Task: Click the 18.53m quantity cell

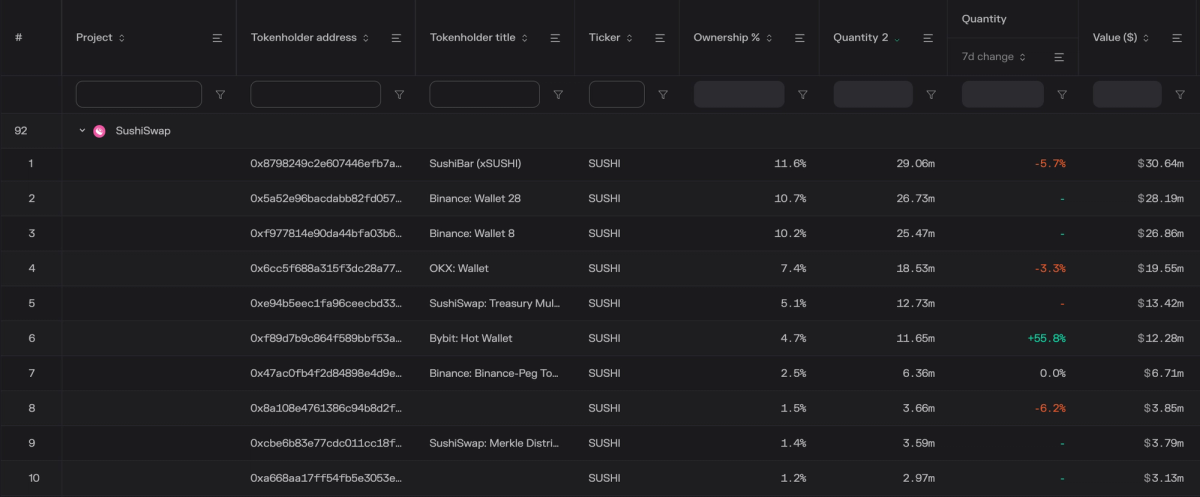Action: tap(916, 268)
